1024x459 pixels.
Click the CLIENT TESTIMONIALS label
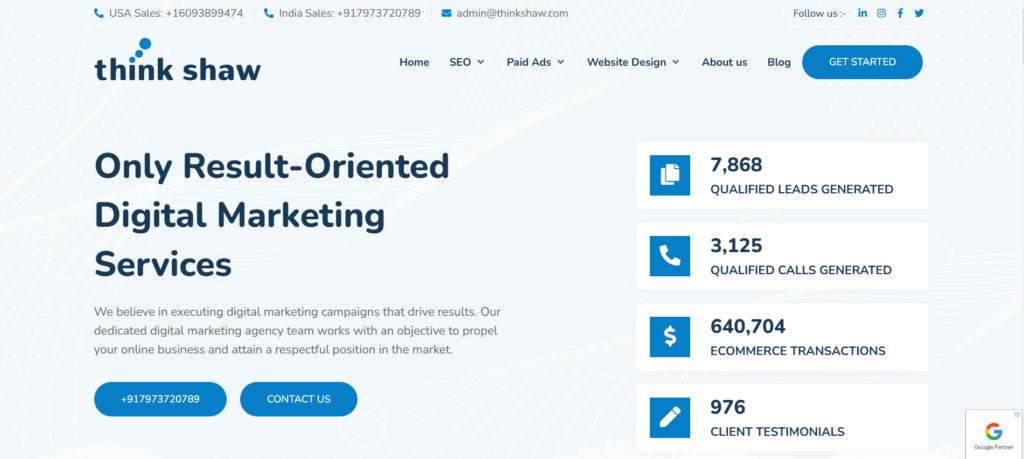777,432
